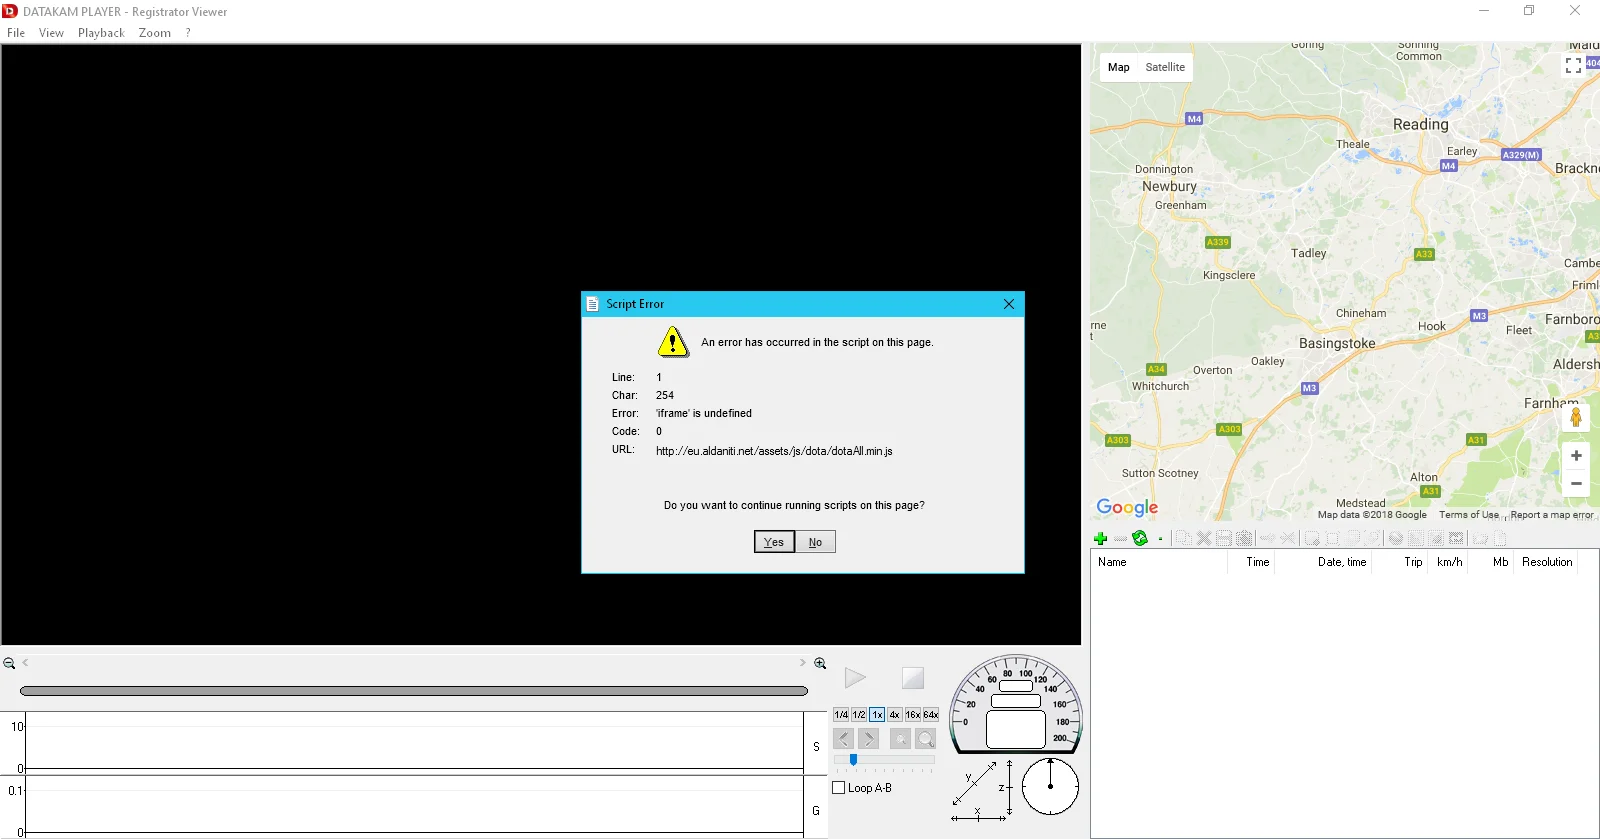
Task: Click the script URL text in the dialog
Action: pos(774,451)
